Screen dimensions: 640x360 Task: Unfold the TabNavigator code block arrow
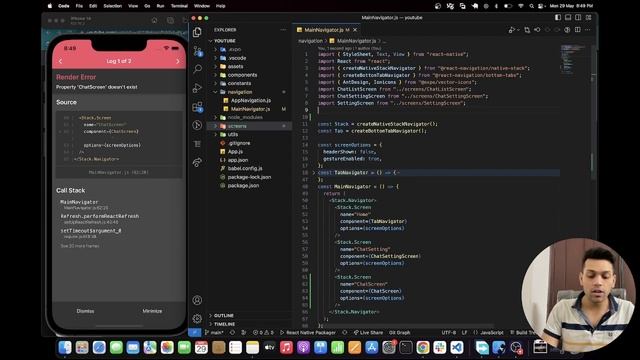[x=313, y=173]
